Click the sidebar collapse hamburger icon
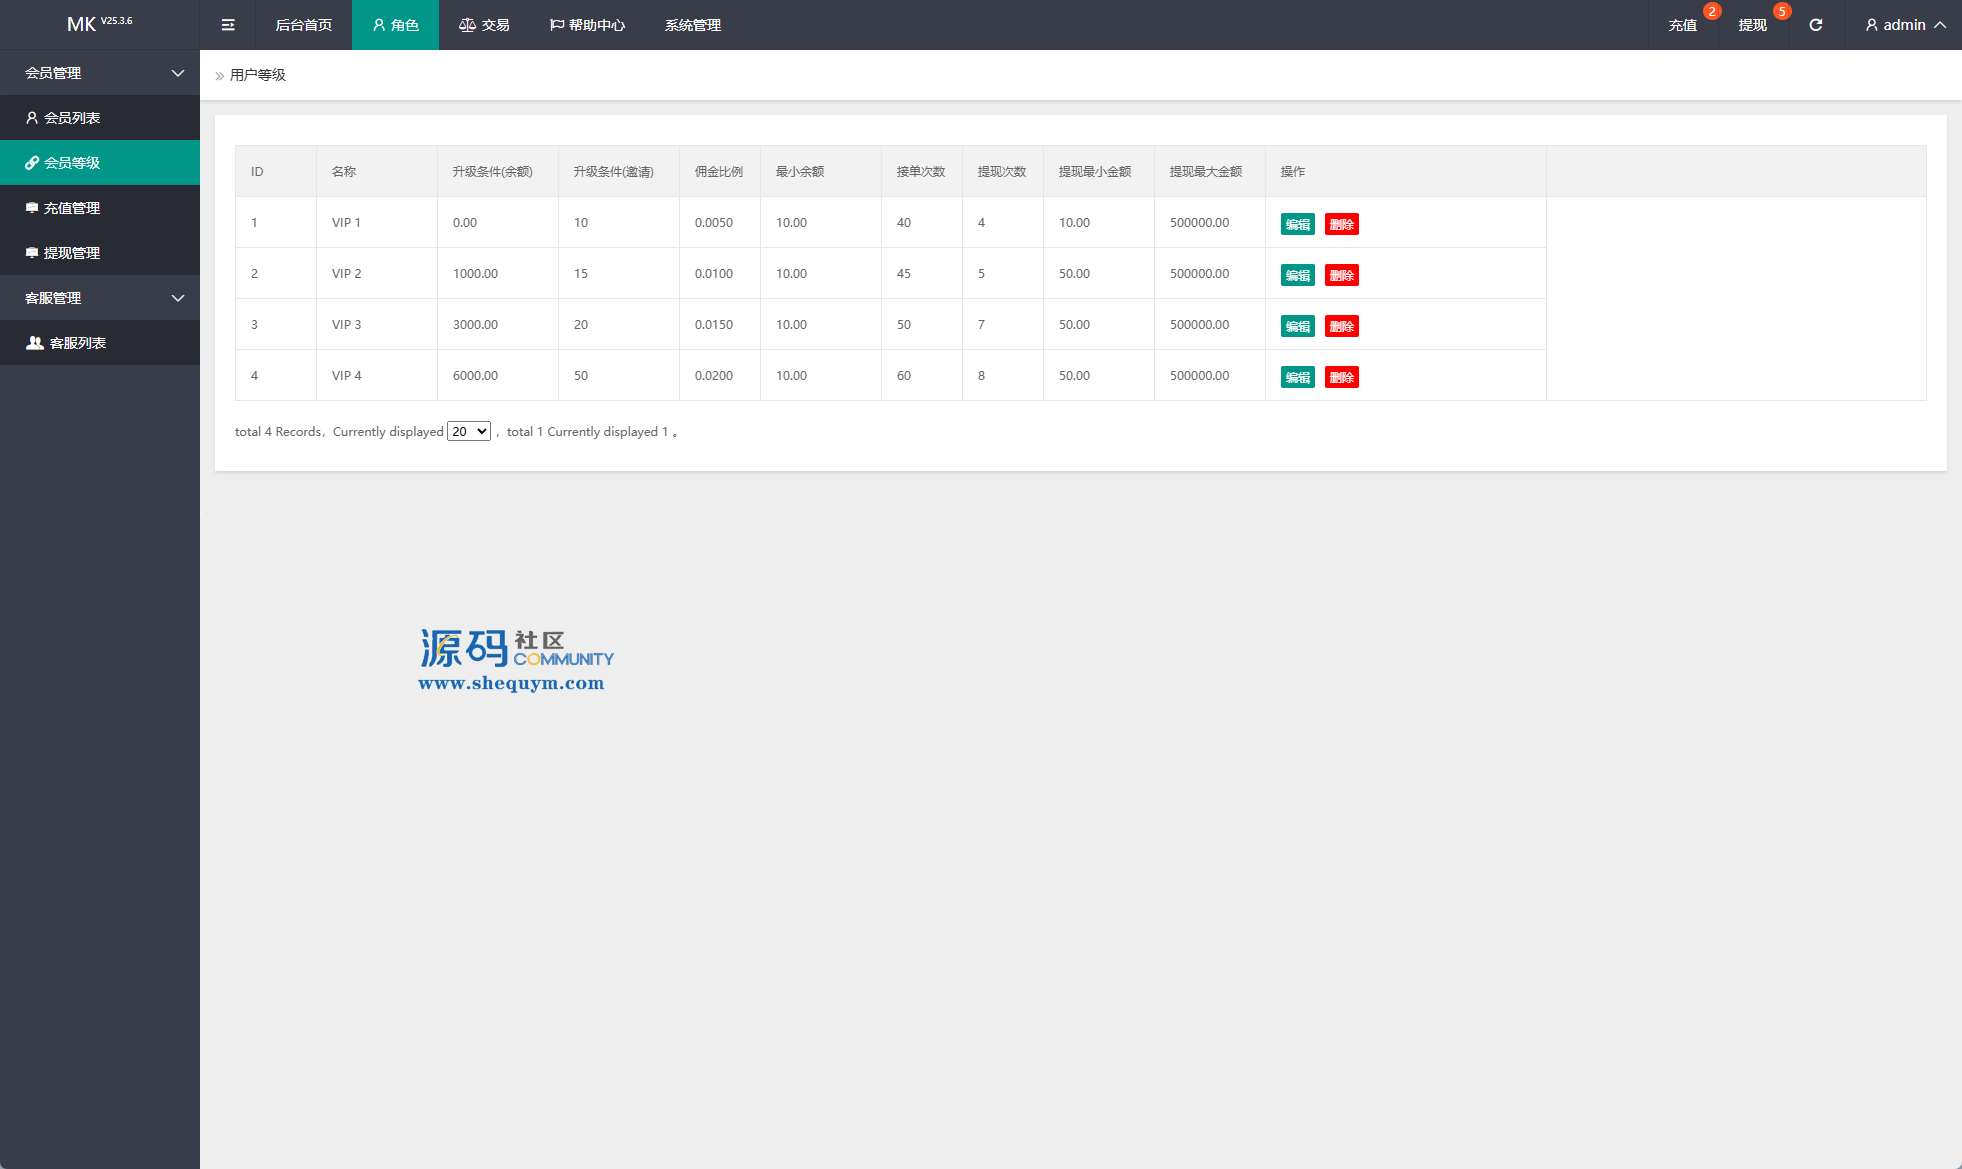This screenshot has height=1169, width=1962. tap(228, 25)
